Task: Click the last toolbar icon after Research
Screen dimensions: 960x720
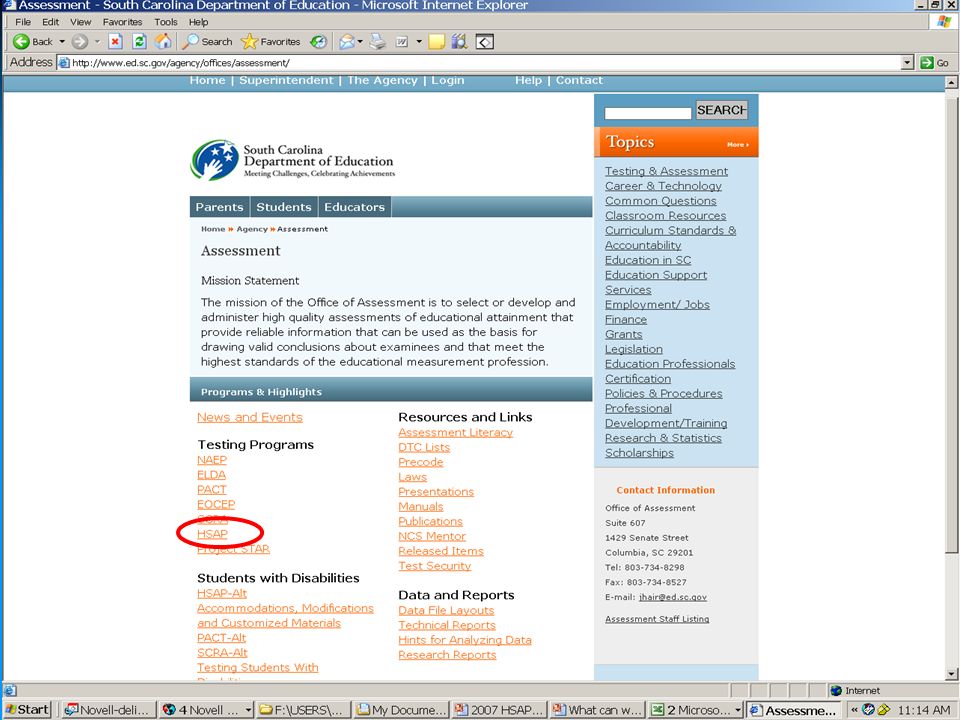Action: coord(485,42)
